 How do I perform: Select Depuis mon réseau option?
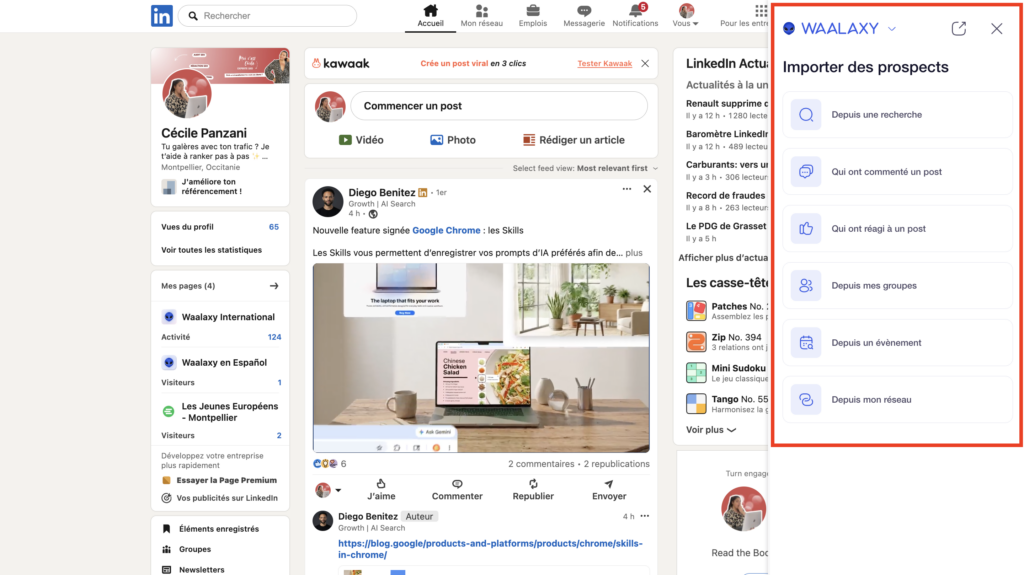coord(897,399)
